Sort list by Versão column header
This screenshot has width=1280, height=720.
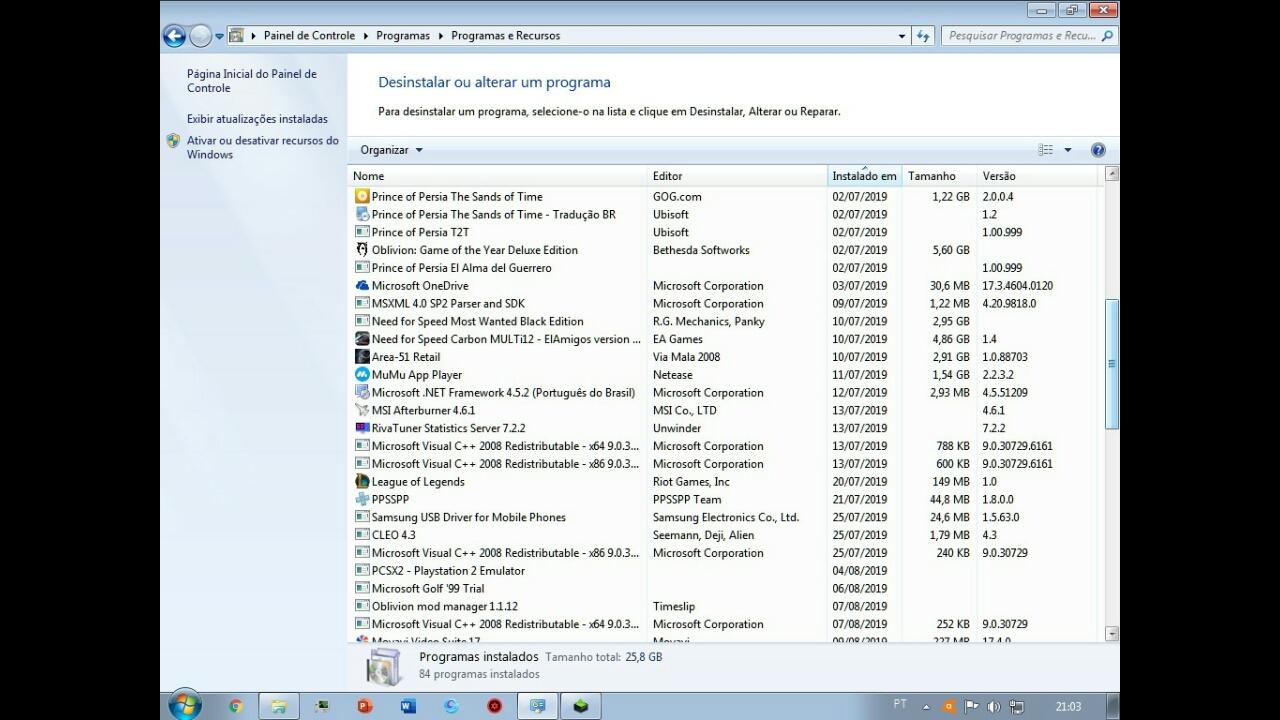pos(1037,176)
